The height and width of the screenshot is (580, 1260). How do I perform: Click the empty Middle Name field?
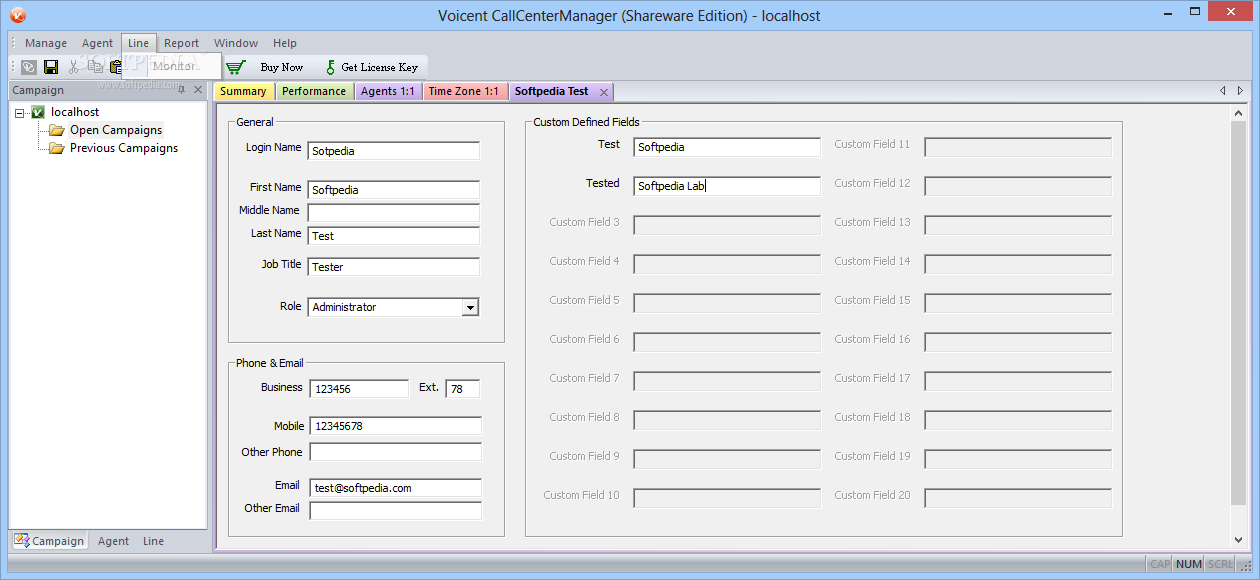click(x=394, y=213)
